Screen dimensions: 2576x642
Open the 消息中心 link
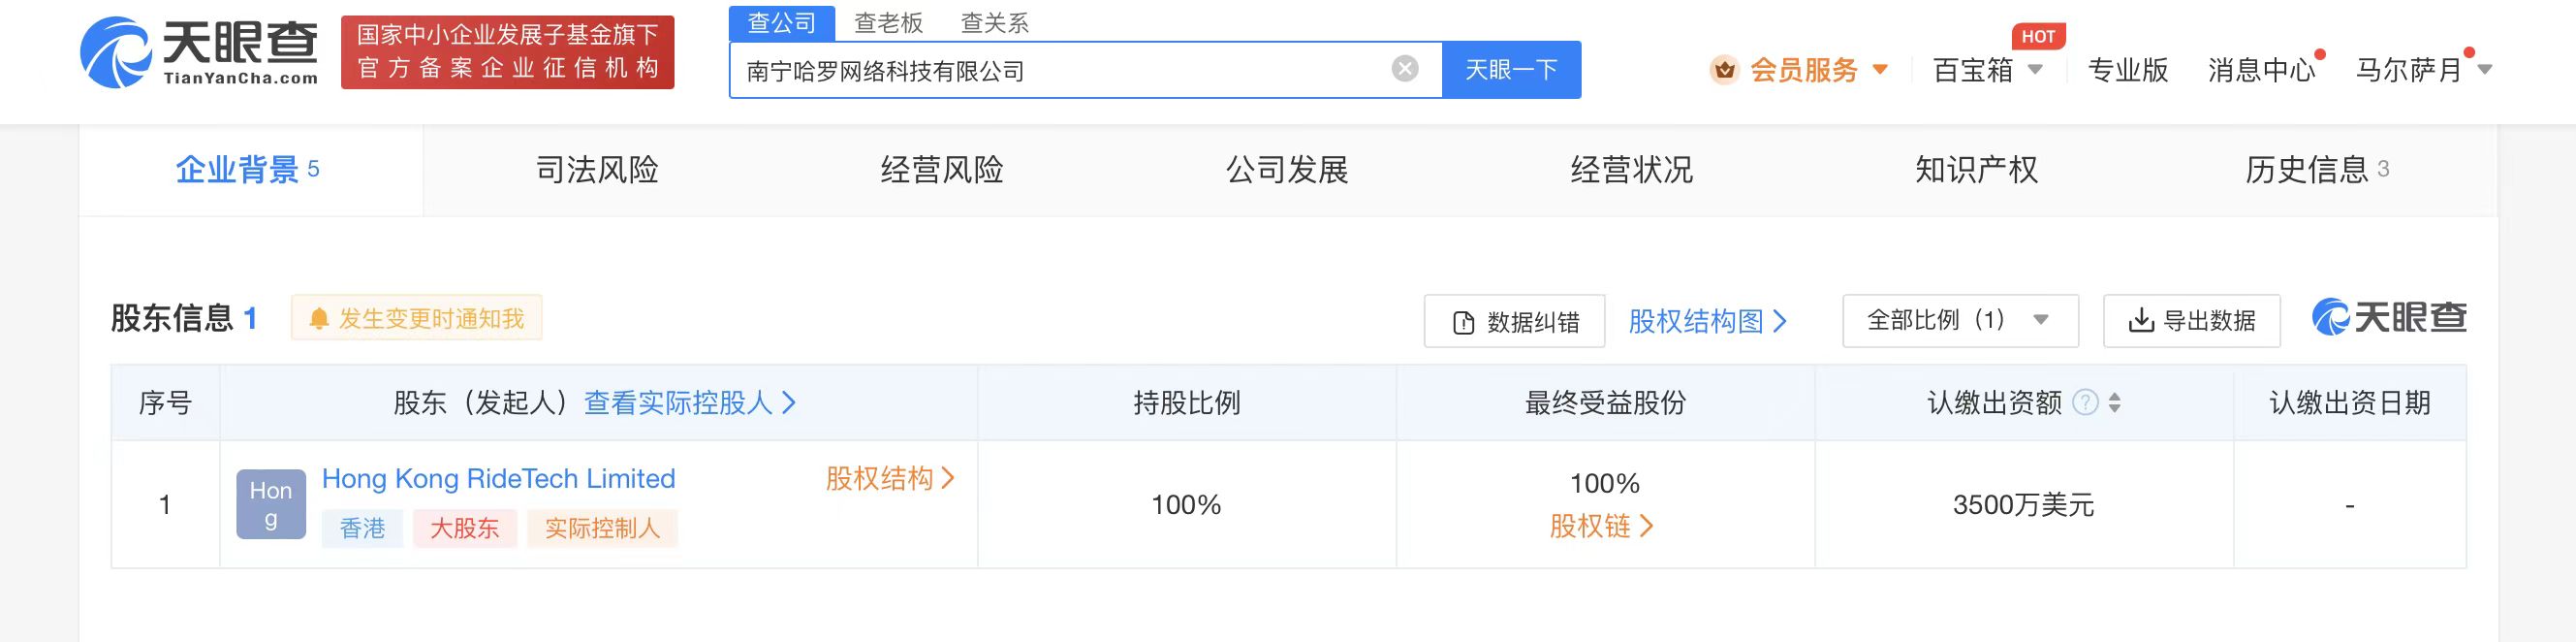[2262, 70]
